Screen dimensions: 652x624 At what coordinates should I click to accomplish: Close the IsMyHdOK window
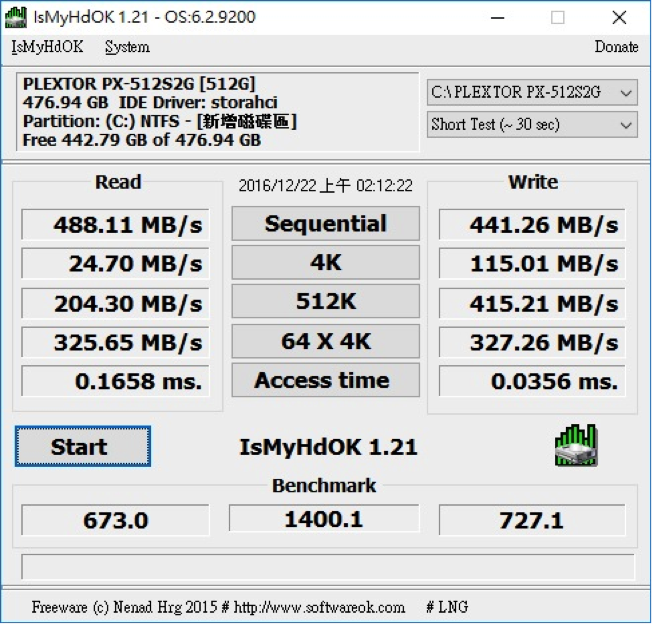[x=620, y=17]
